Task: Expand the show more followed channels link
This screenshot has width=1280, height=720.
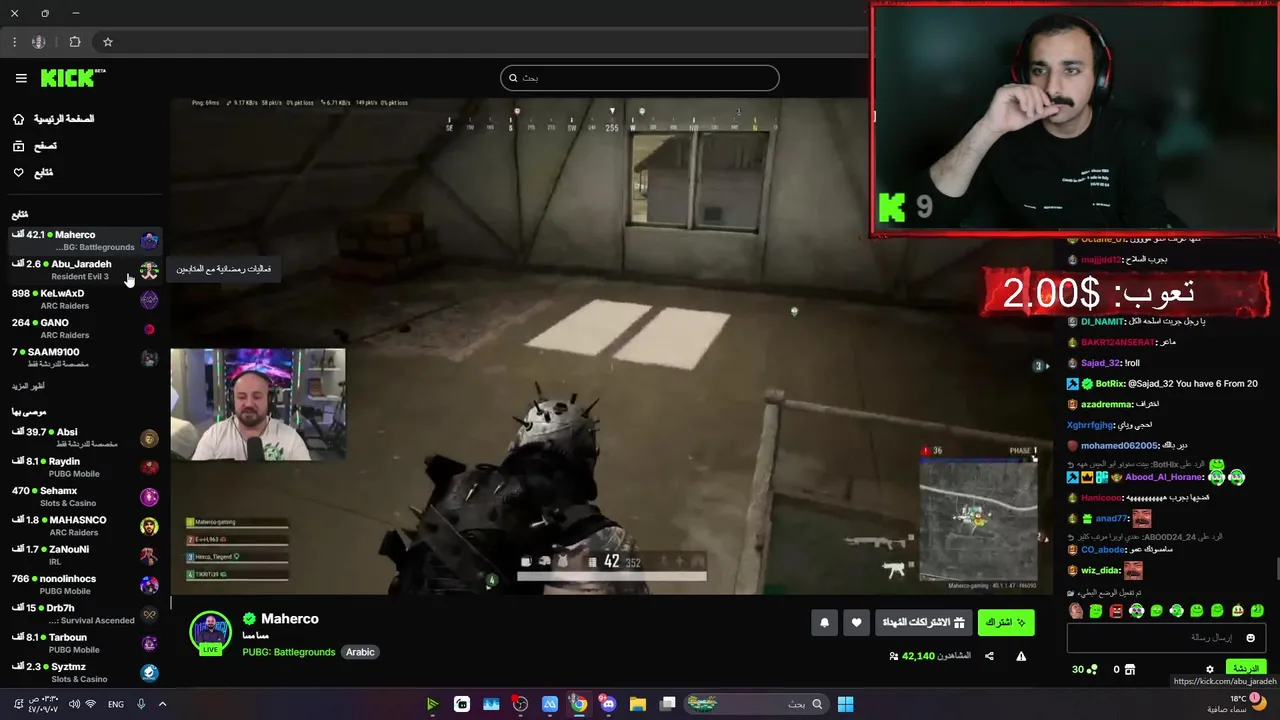Action: coord(28,386)
